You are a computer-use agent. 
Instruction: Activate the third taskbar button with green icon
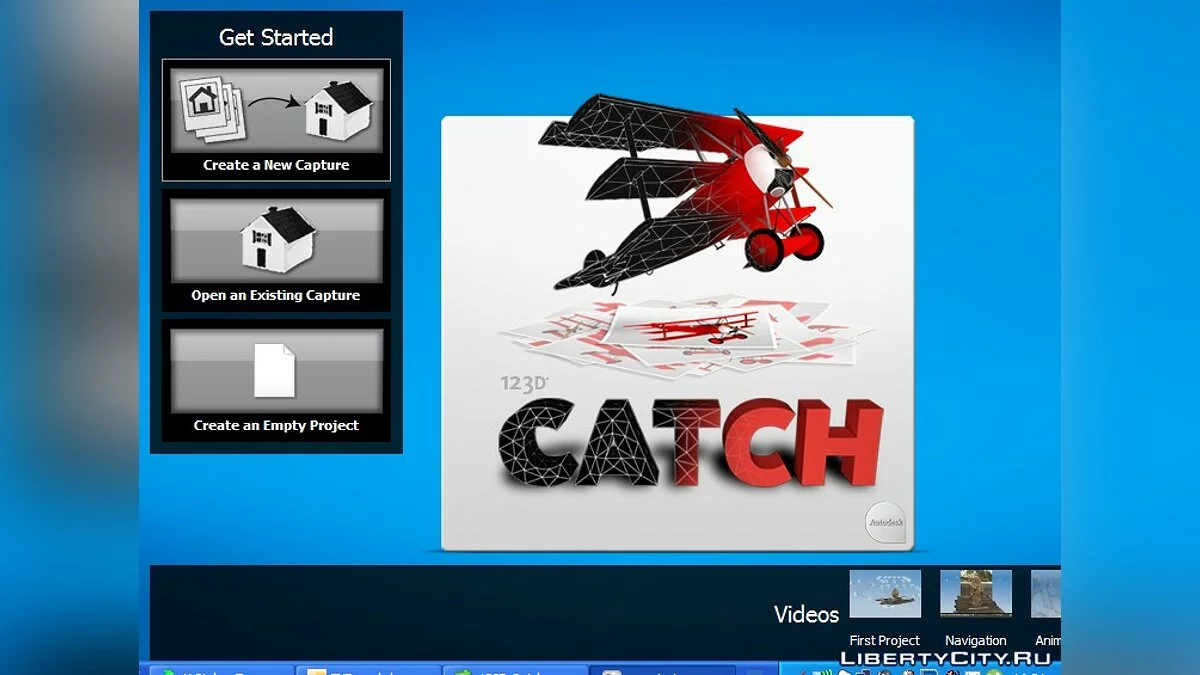click(x=514, y=670)
